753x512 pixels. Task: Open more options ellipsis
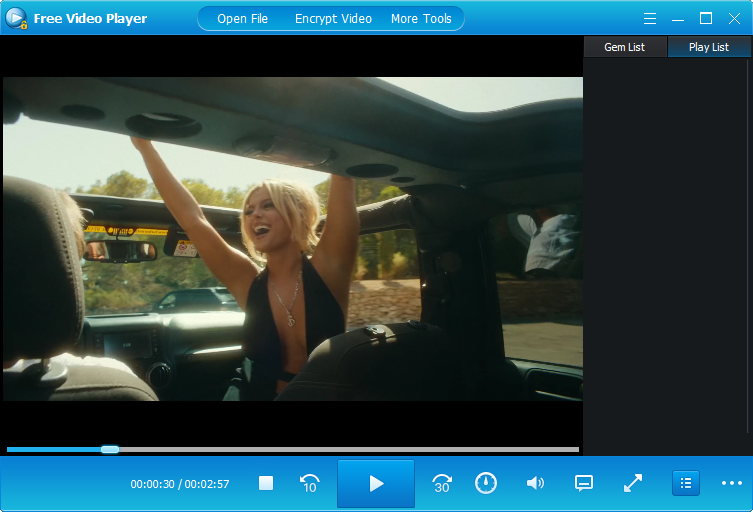[x=732, y=483]
